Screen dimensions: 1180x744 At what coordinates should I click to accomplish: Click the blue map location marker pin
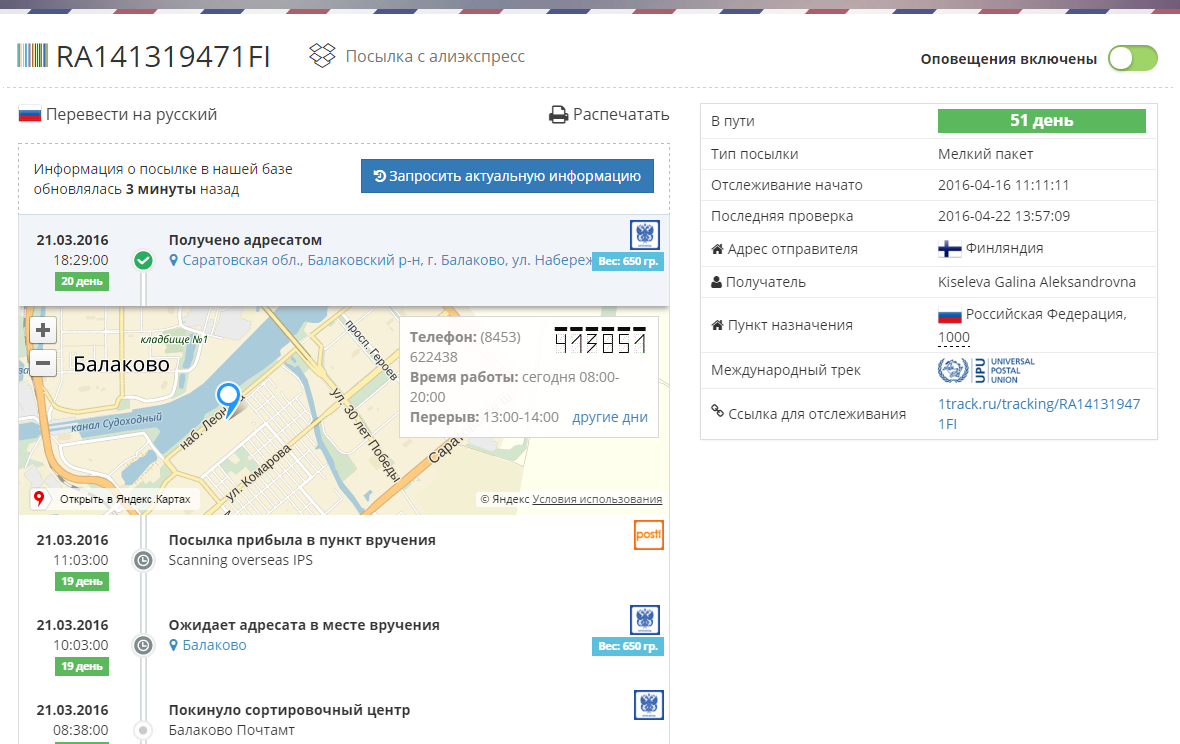click(x=229, y=399)
